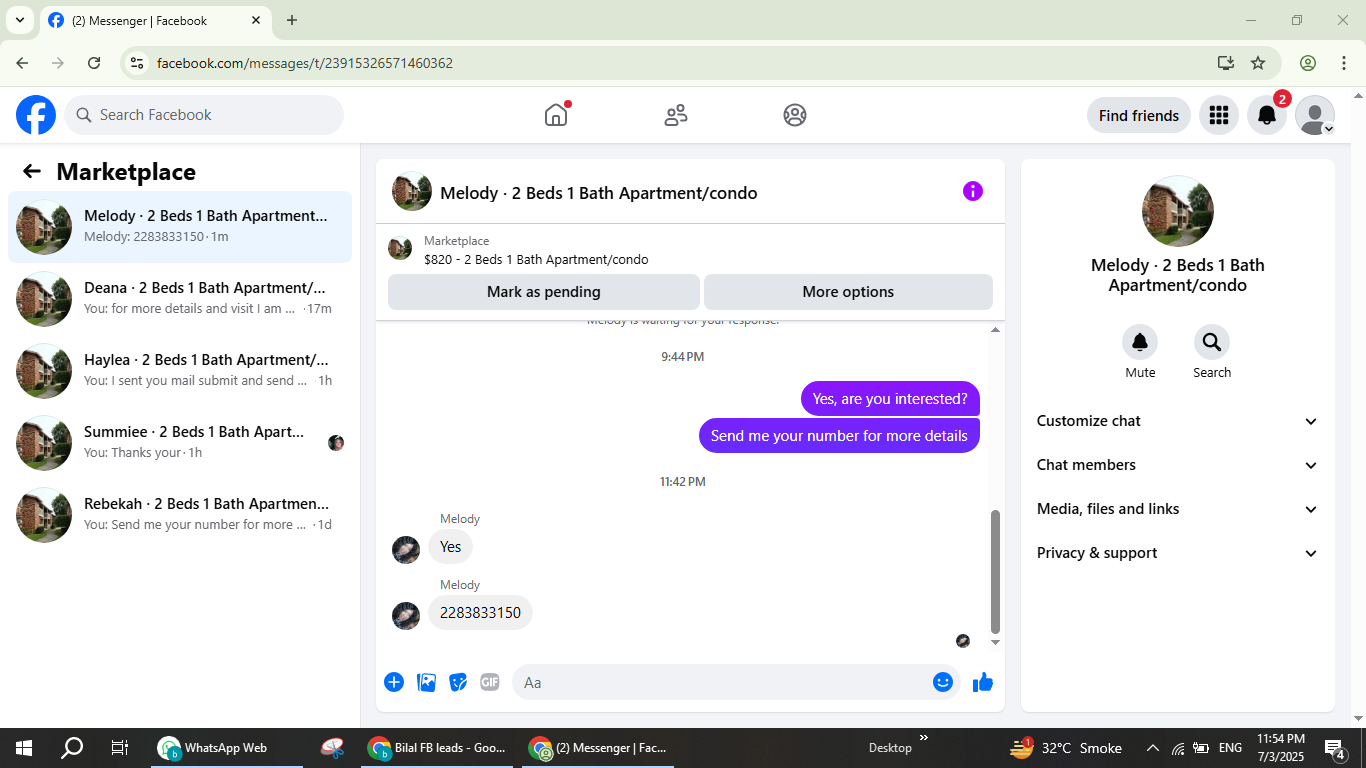Open the account profile avatar
This screenshot has height=768, width=1366.
(1315, 115)
